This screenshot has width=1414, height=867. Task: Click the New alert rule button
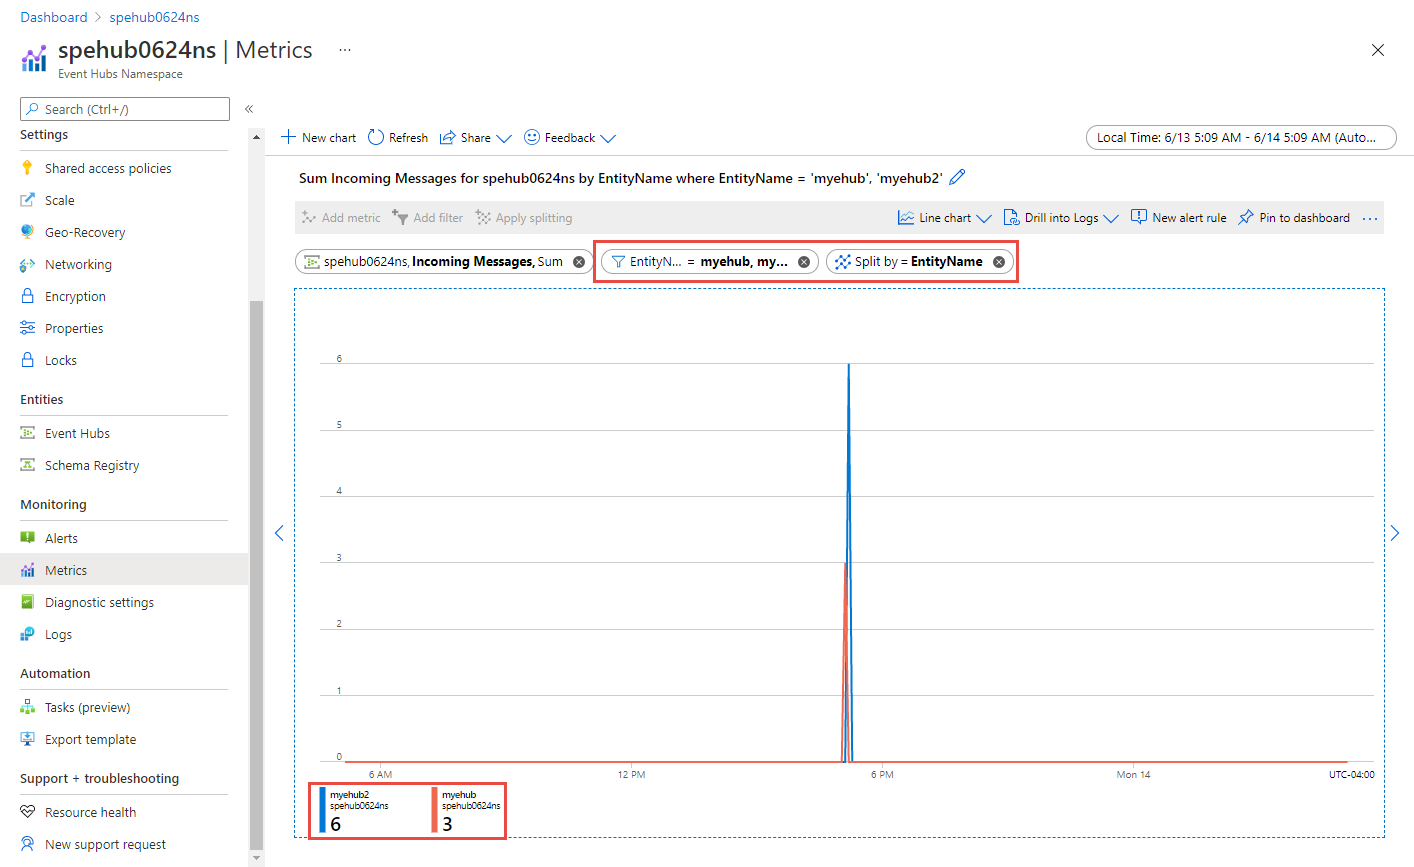[1178, 218]
